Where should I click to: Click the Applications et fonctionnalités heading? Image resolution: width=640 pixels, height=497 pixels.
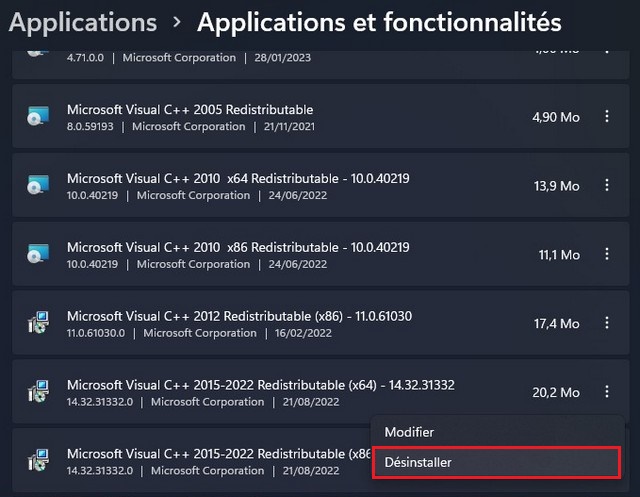tap(379, 22)
